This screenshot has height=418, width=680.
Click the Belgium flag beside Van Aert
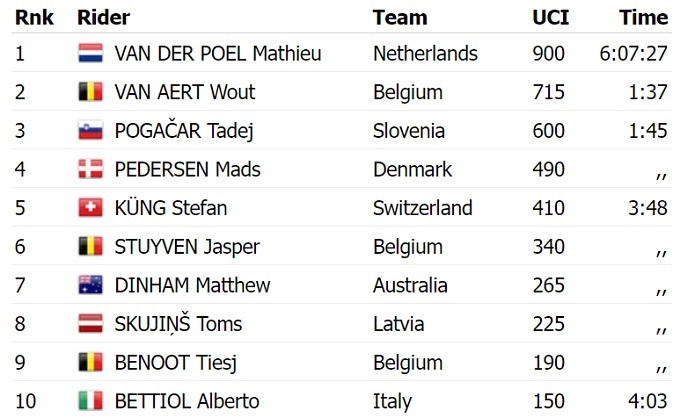click(x=90, y=93)
